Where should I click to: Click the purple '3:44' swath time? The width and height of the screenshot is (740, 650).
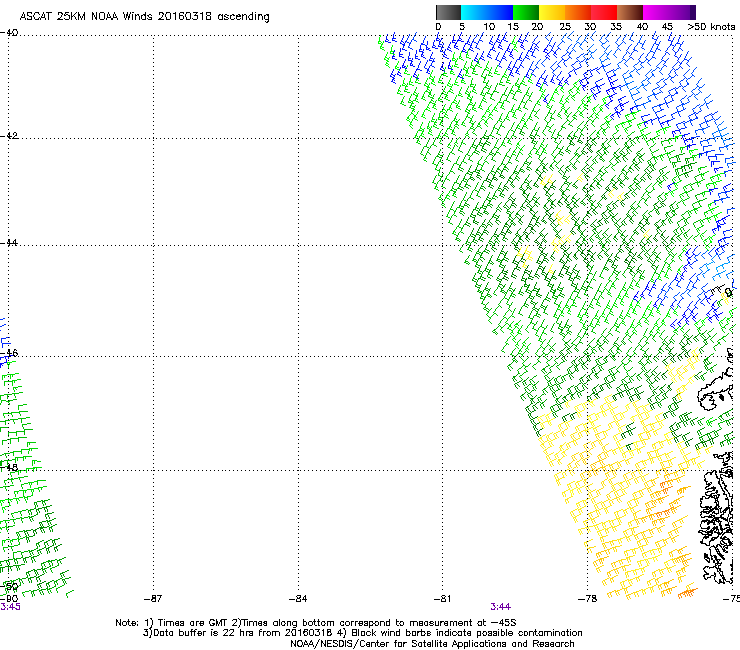pos(500,607)
